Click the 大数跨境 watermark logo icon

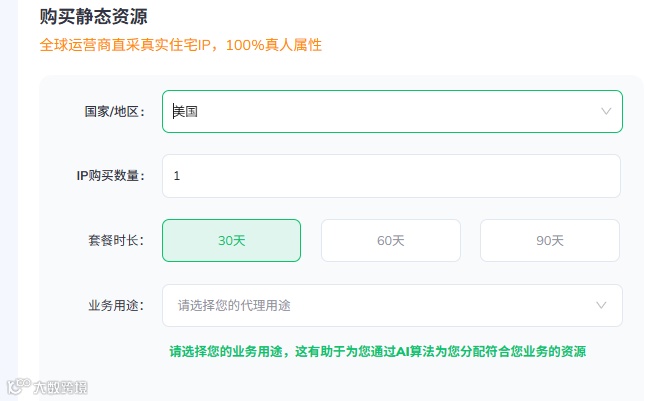17,387
